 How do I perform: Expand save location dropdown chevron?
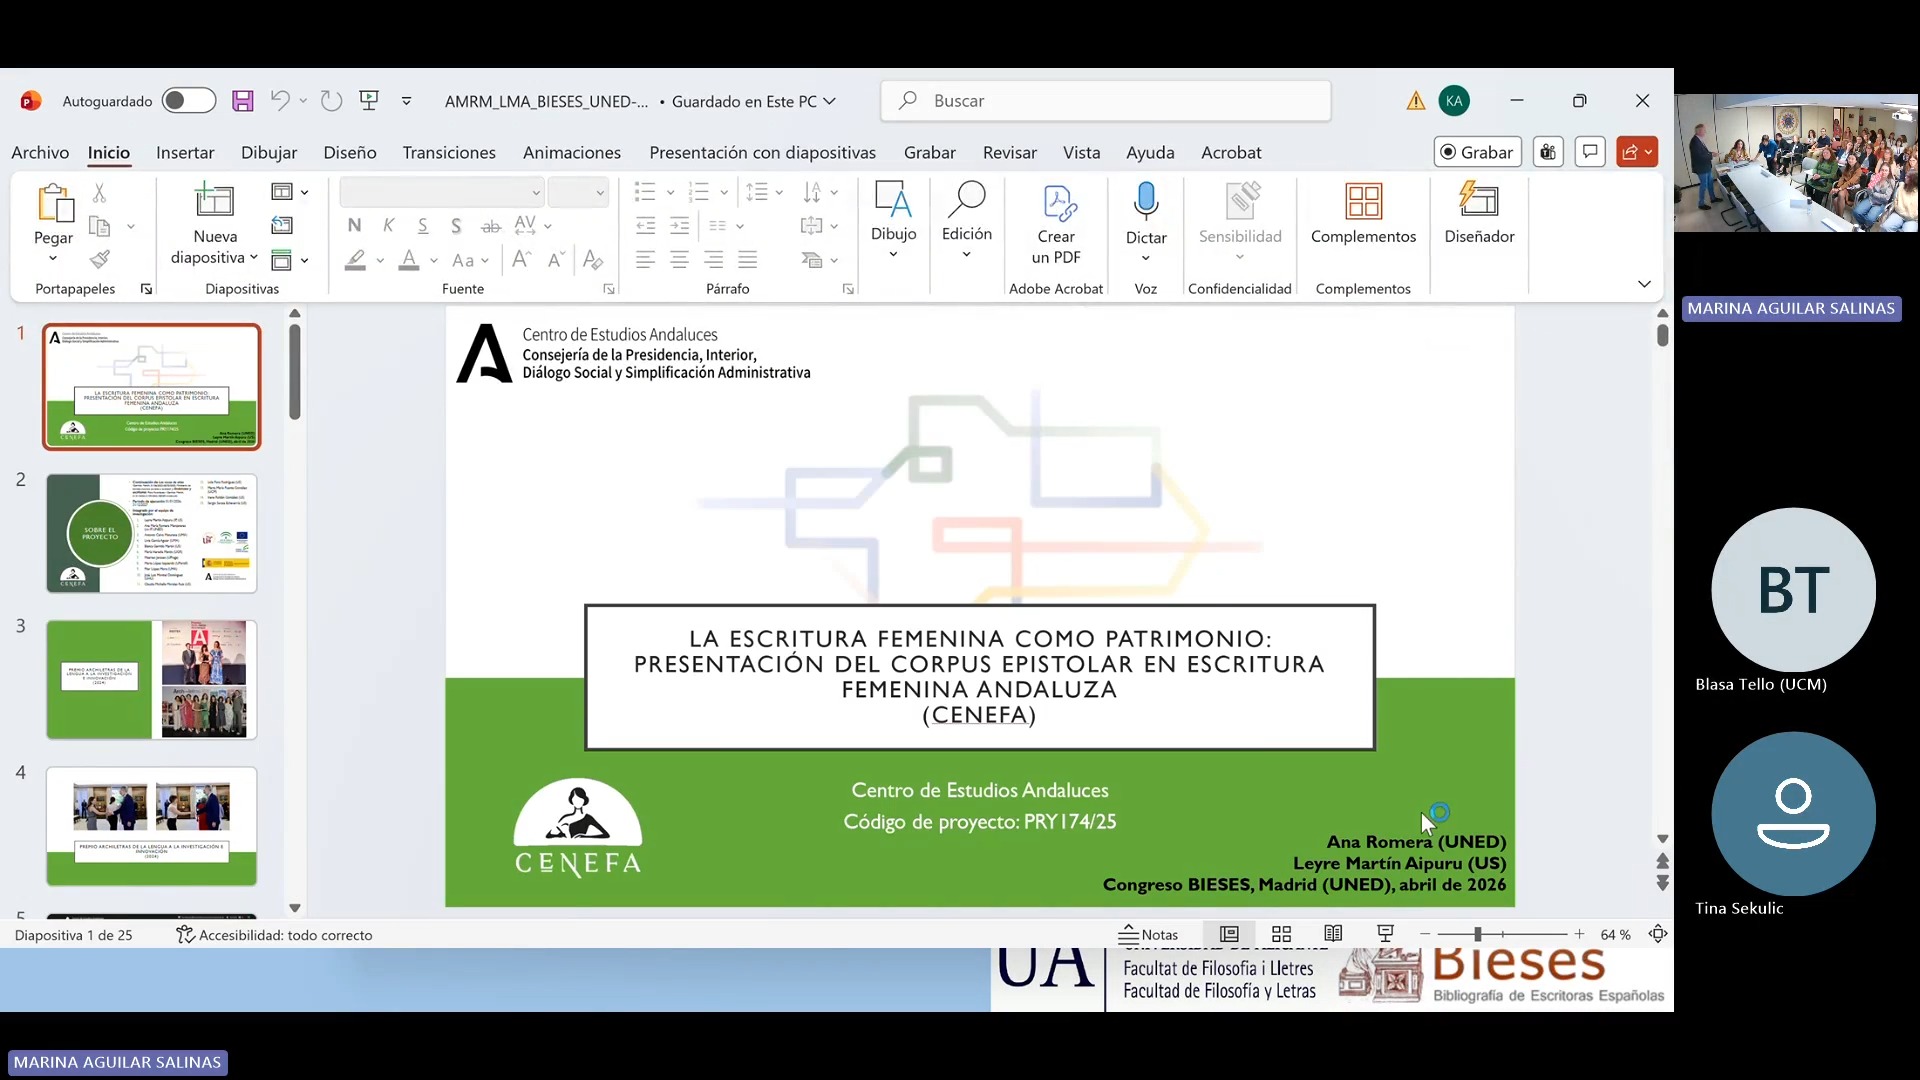click(x=829, y=101)
